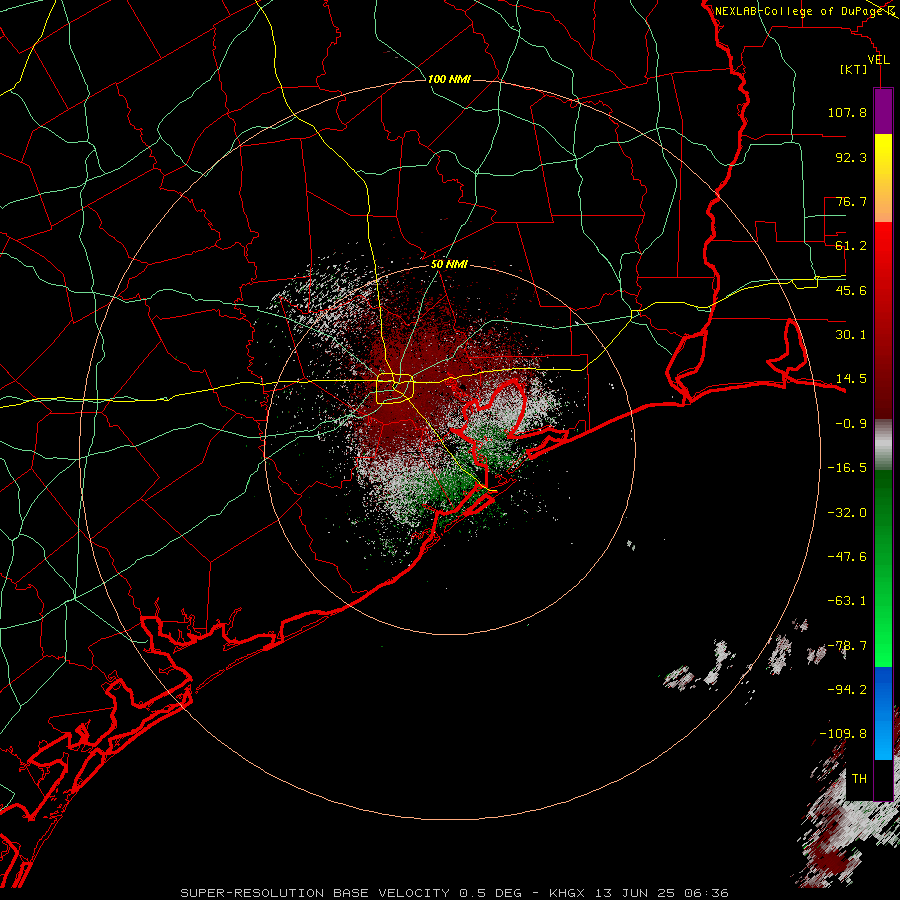
Task: Click the -47.6 velocity scale value
Action: pyautogui.click(x=847, y=557)
